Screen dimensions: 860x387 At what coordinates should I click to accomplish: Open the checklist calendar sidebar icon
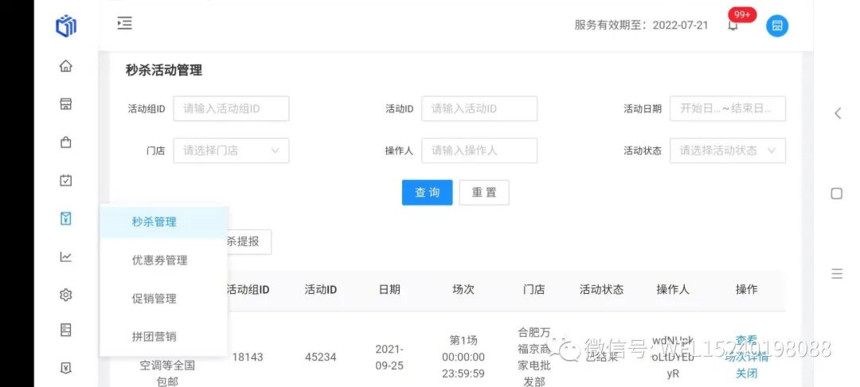pos(66,180)
